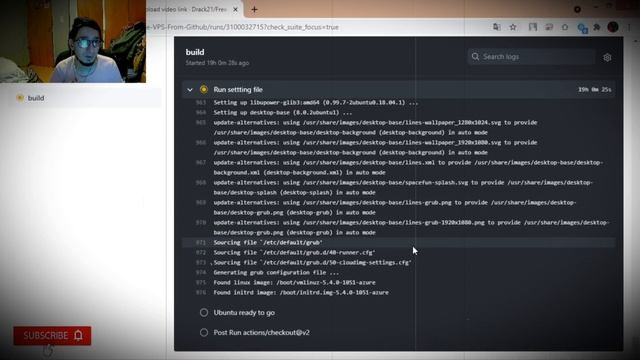
Task: Select log line Setting up desktop-base
Action: [282, 113]
